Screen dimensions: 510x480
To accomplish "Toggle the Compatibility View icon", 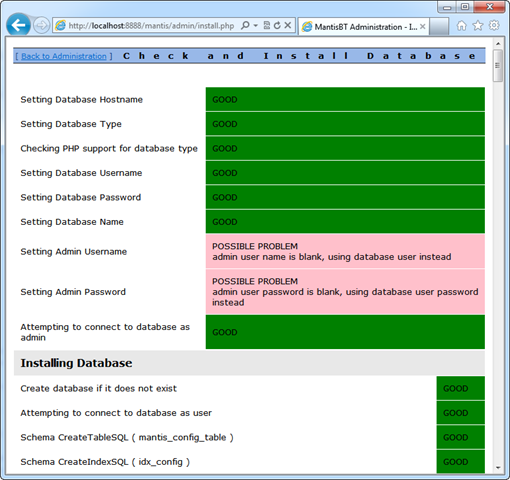I will click(x=267, y=25).
